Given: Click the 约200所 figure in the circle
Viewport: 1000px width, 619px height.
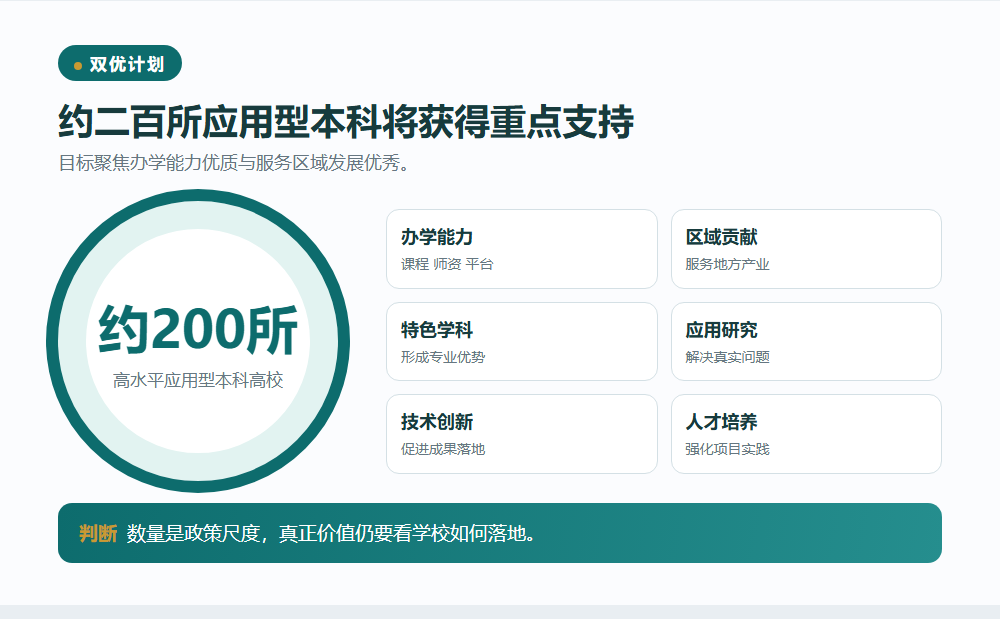Looking at the screenshot, I should click(x=198, y=330).
